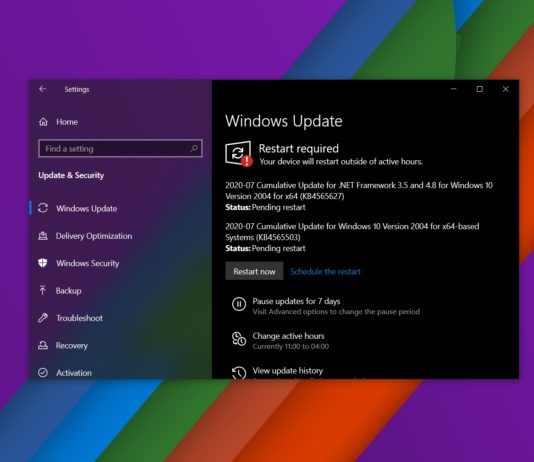Minimize the Settings window

pos(454,89)
